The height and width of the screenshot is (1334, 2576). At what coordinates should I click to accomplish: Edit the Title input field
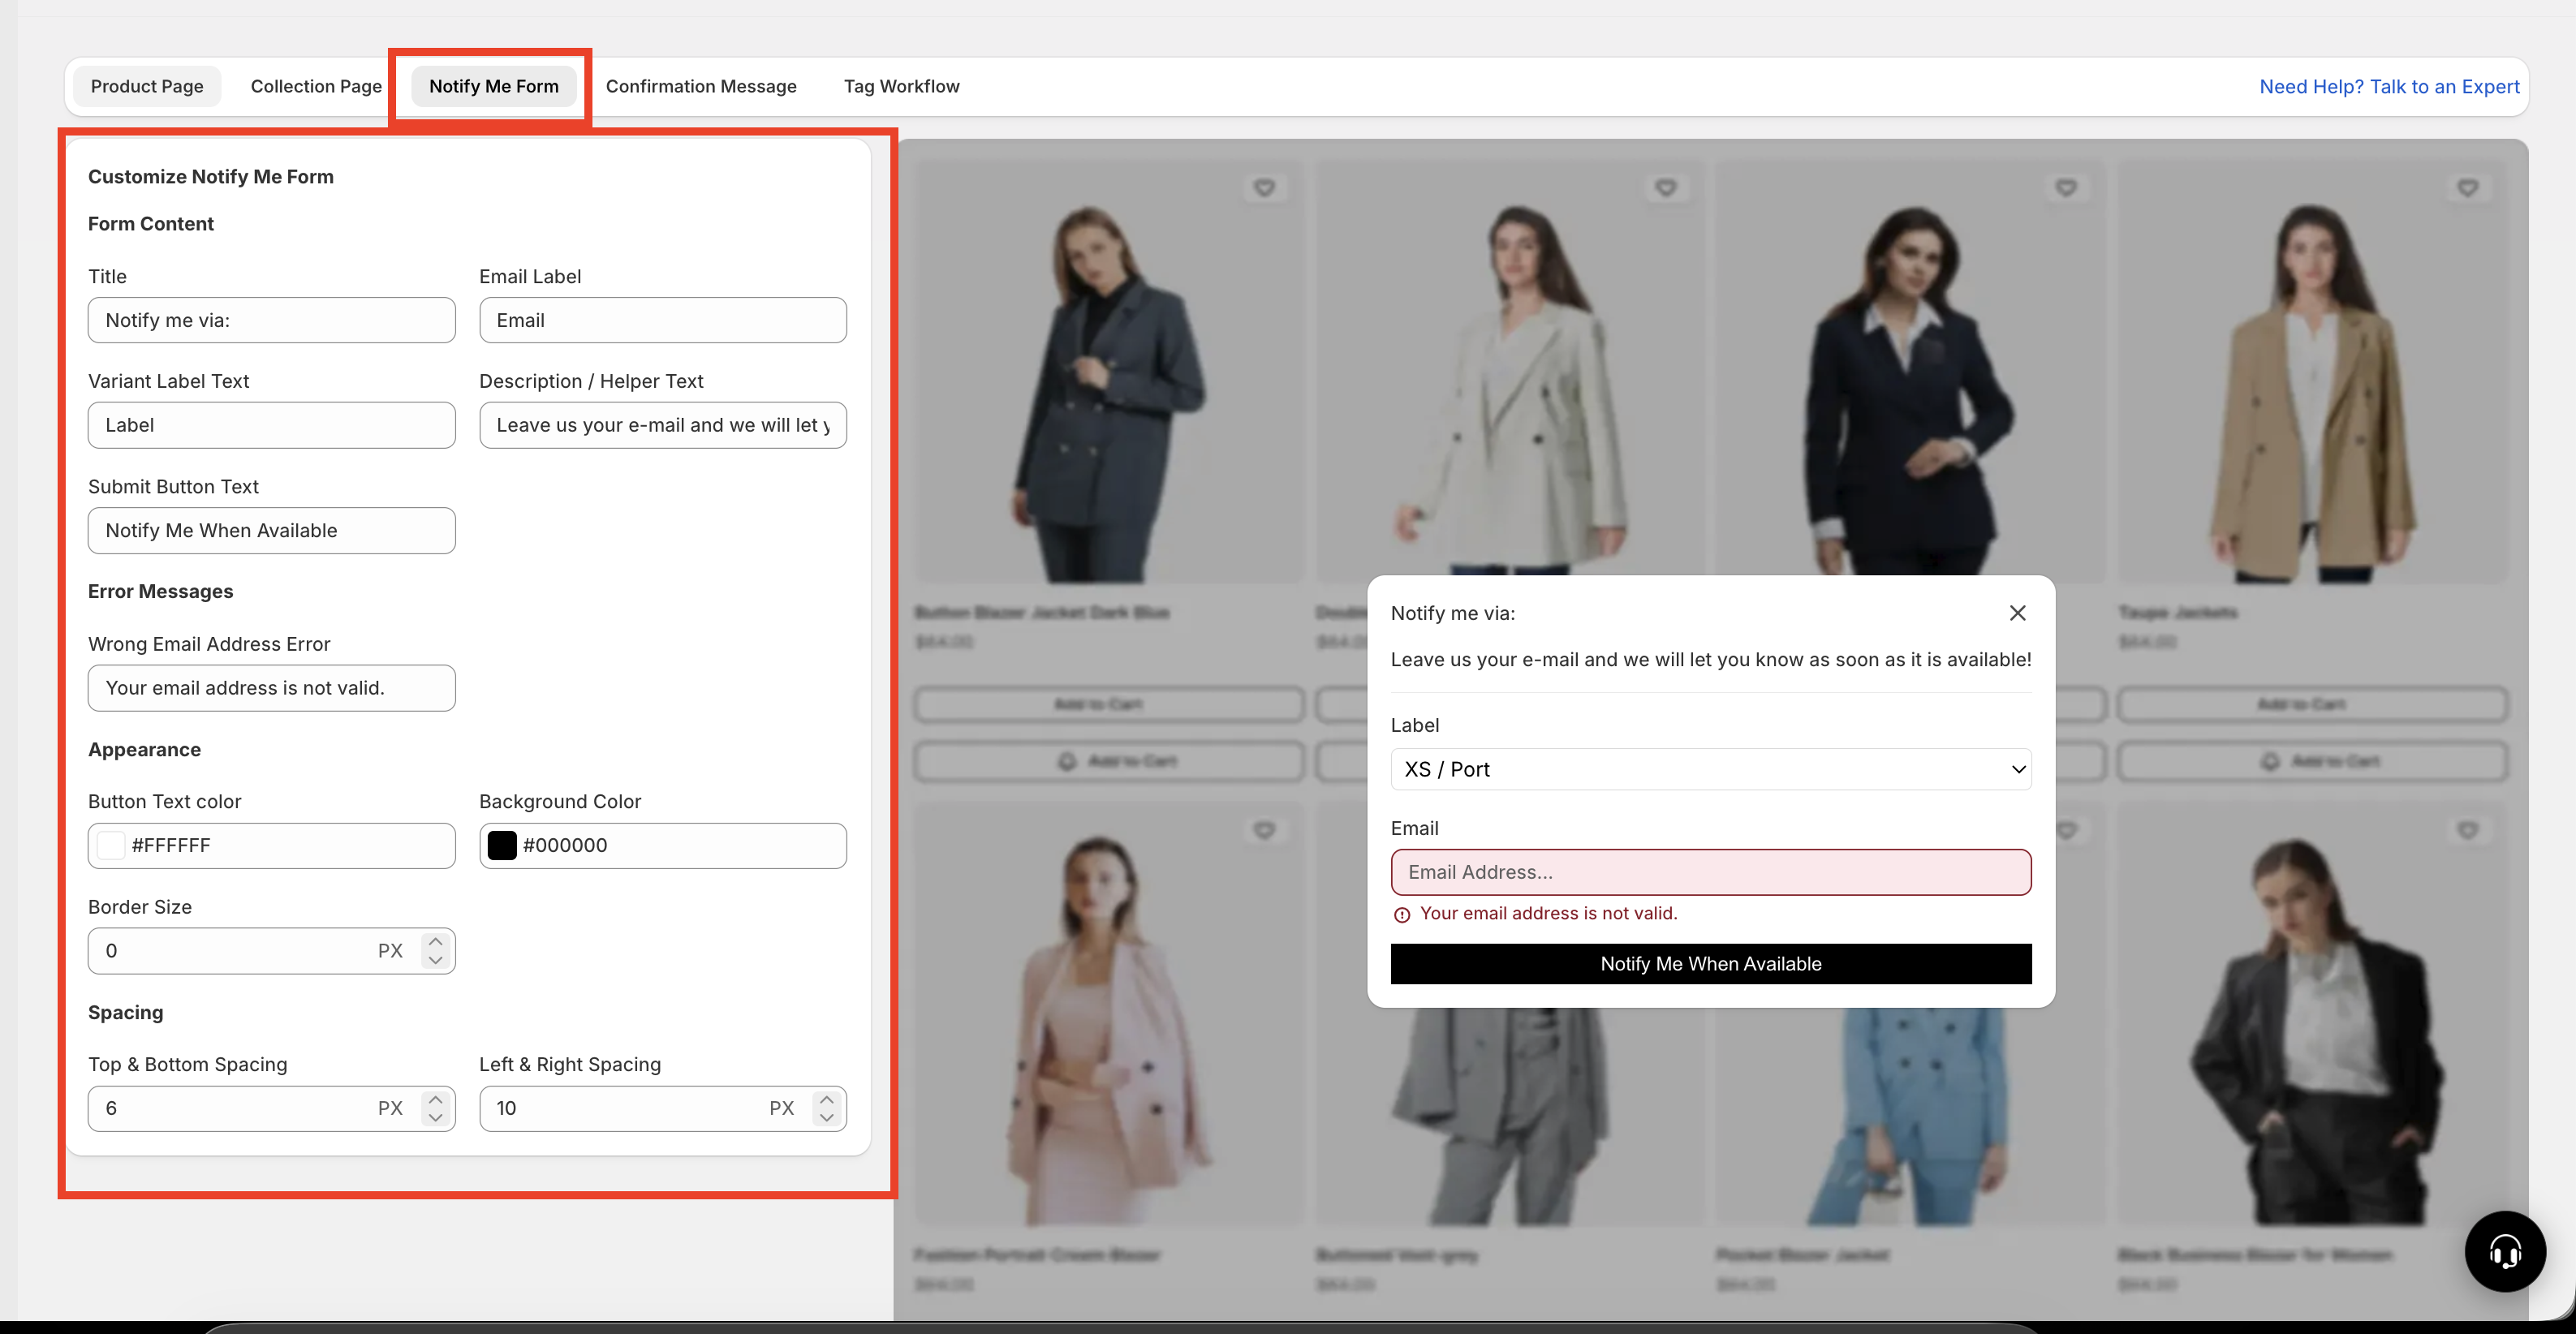(x=271, y=320)
